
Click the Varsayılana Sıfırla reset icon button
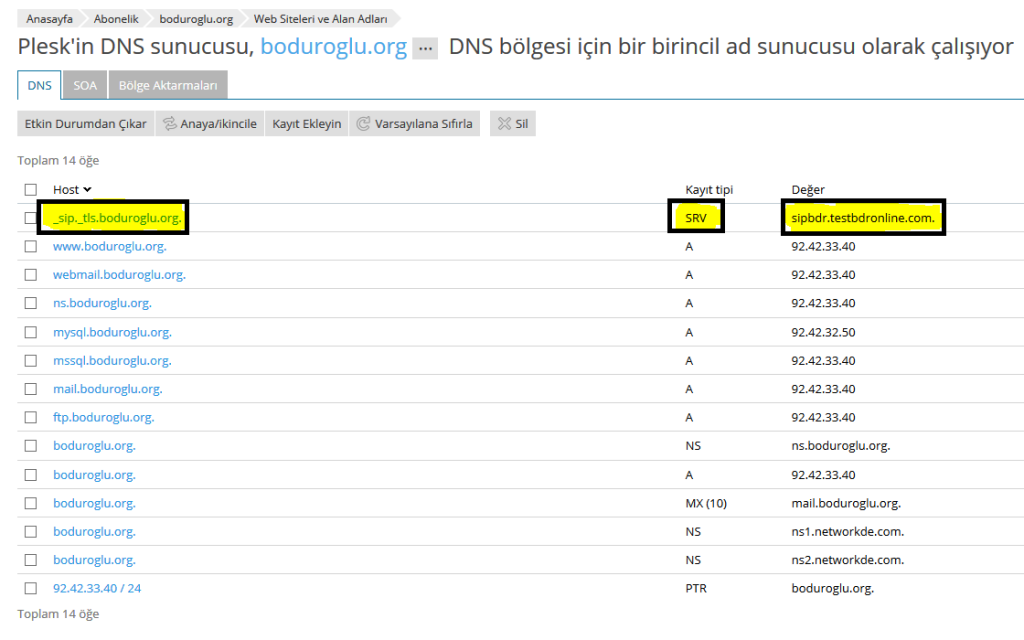coord(363,124)
